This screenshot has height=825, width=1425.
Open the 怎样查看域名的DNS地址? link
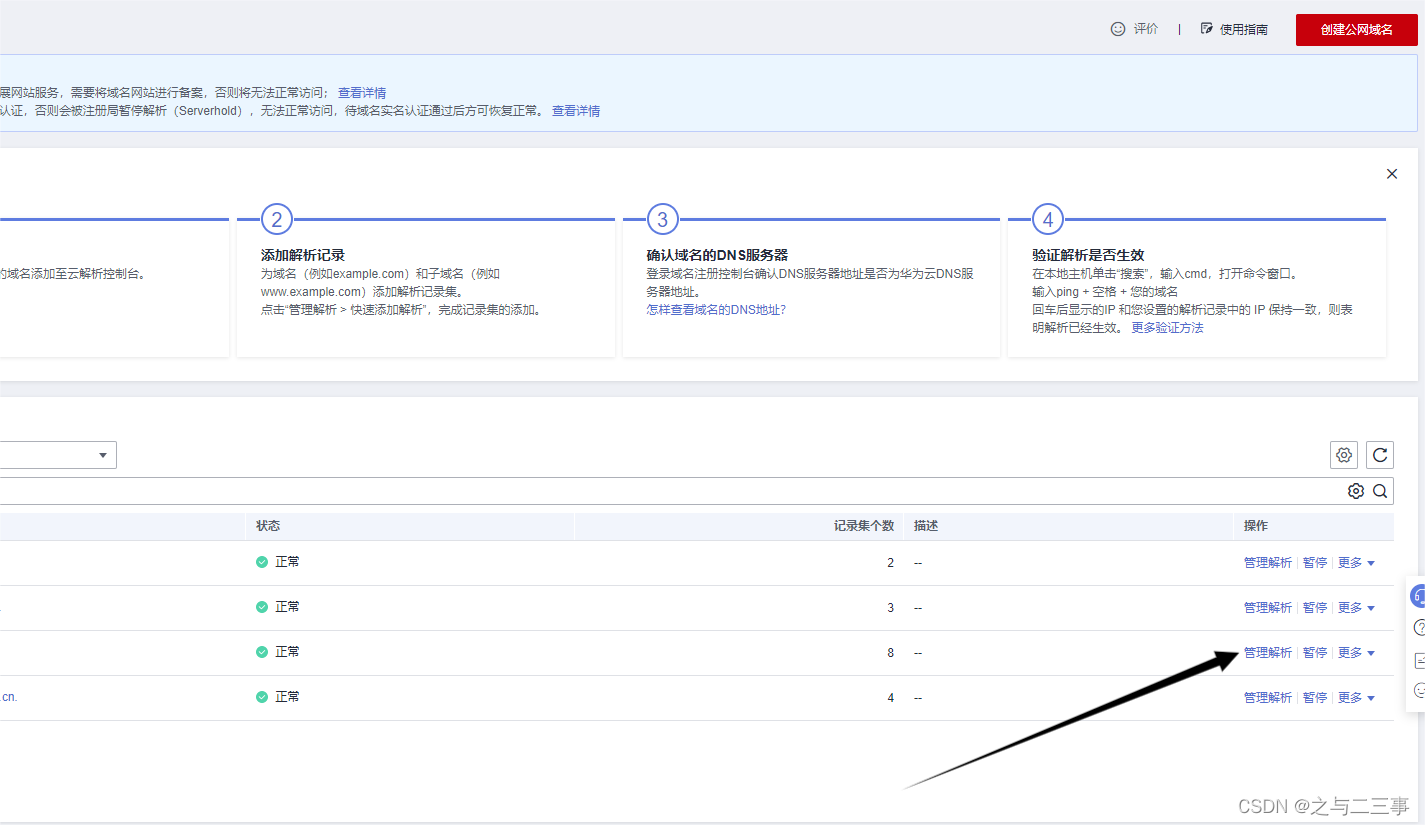pyautogui.click(x=716, y=310)
